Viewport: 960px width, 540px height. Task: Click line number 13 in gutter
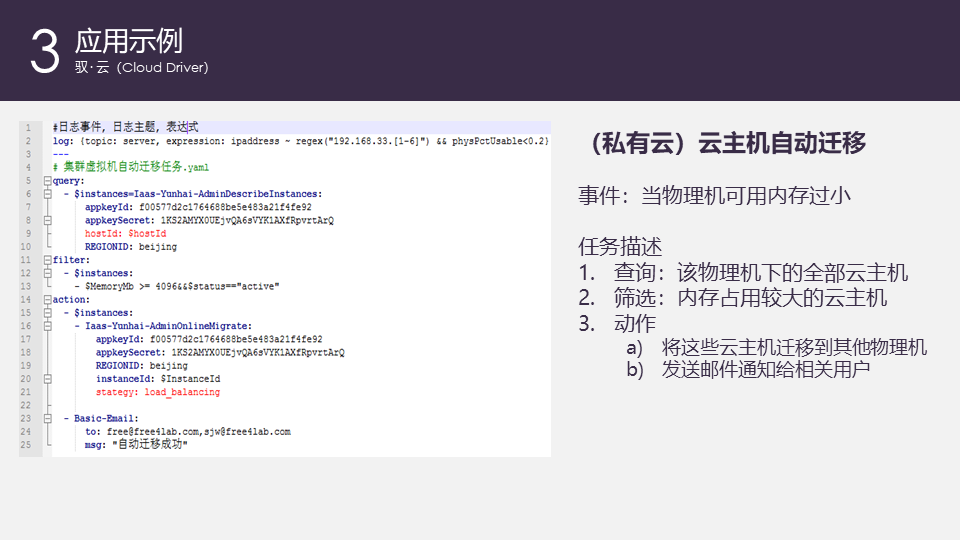pyautogui.click(x=29, y=286)
